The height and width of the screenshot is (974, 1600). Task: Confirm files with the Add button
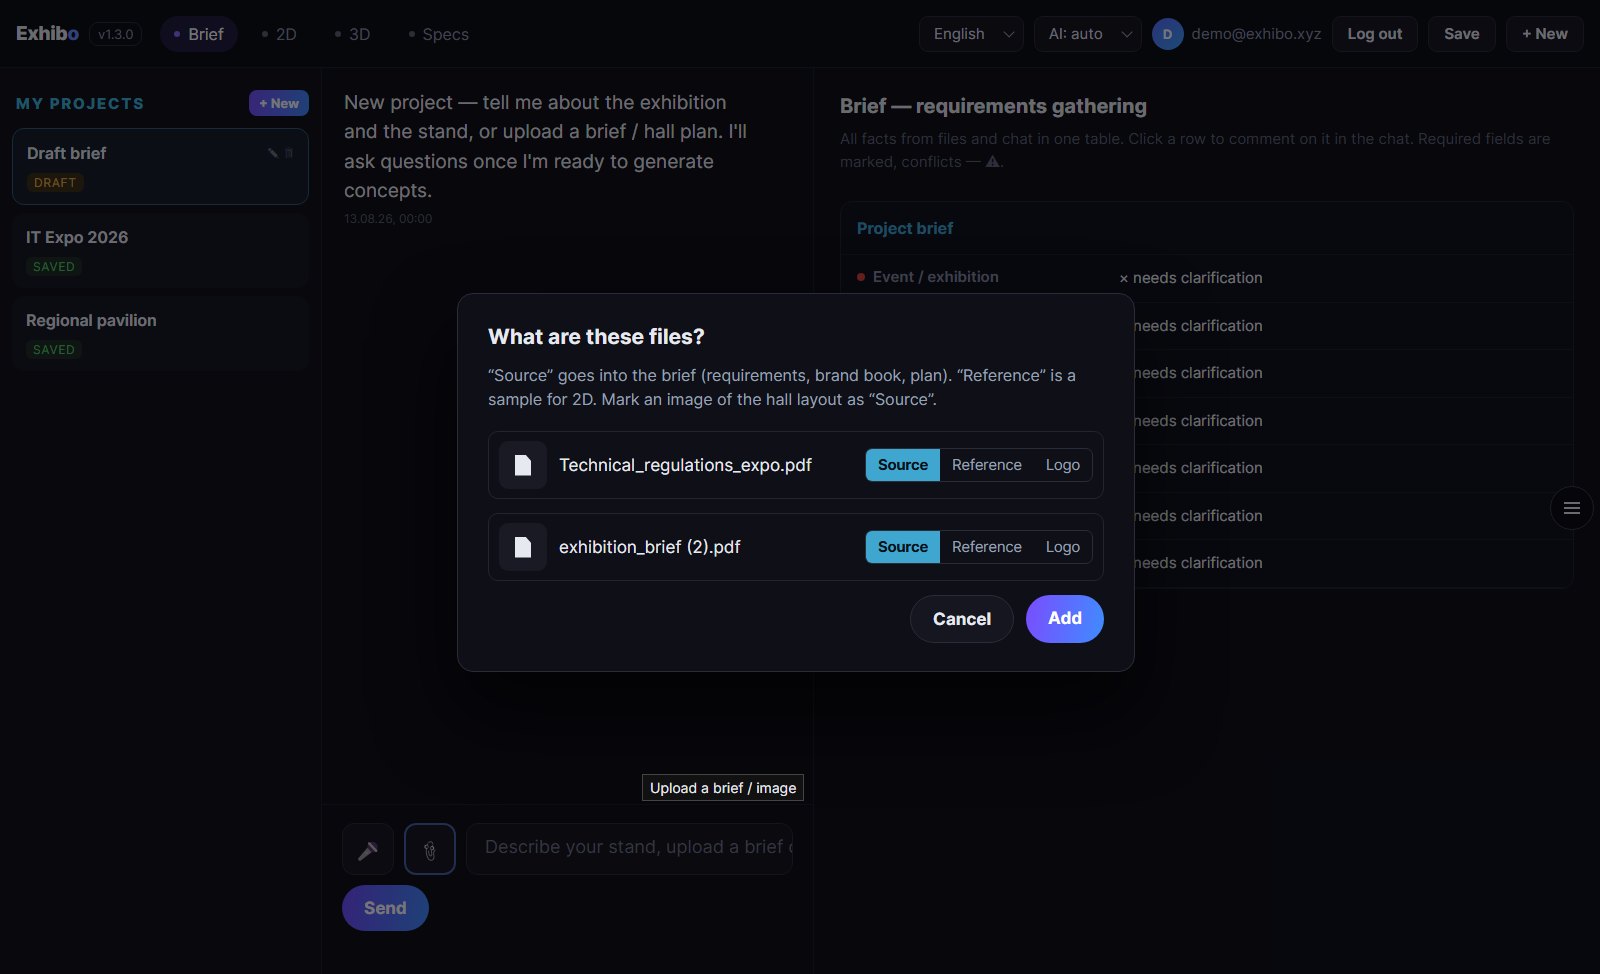1065,619
